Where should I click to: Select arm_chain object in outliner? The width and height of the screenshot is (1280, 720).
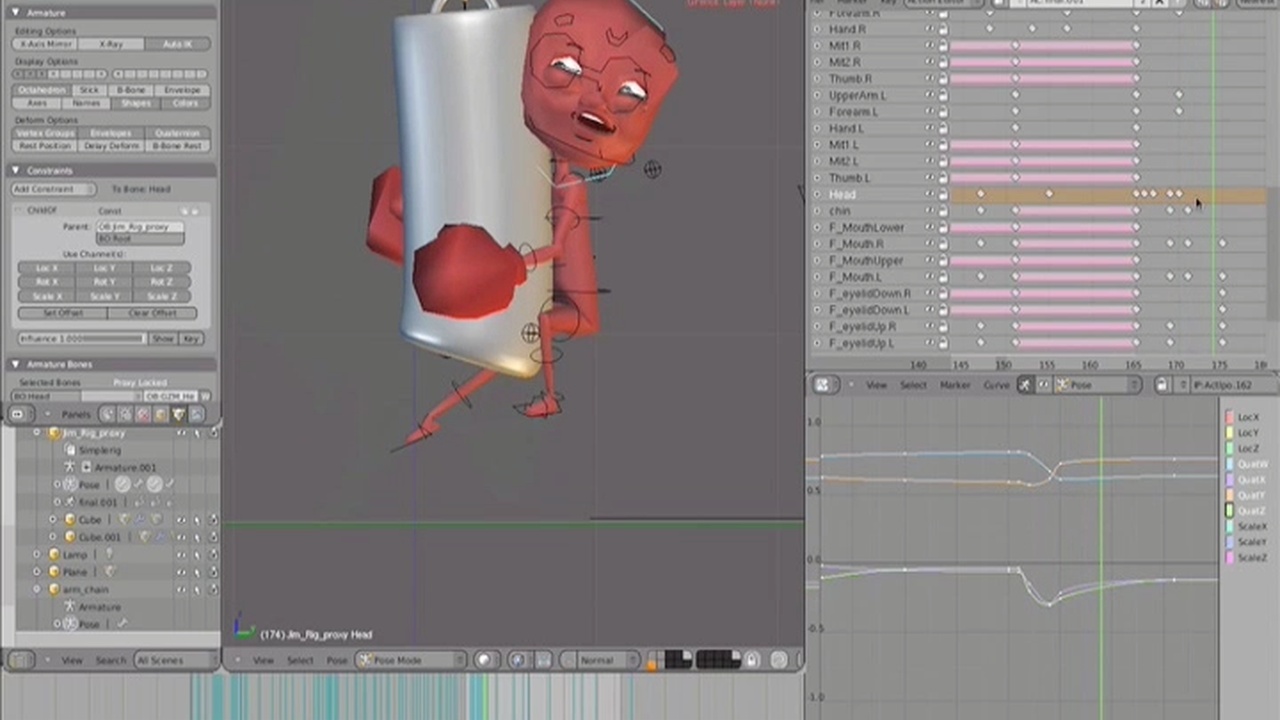point(86,589)
